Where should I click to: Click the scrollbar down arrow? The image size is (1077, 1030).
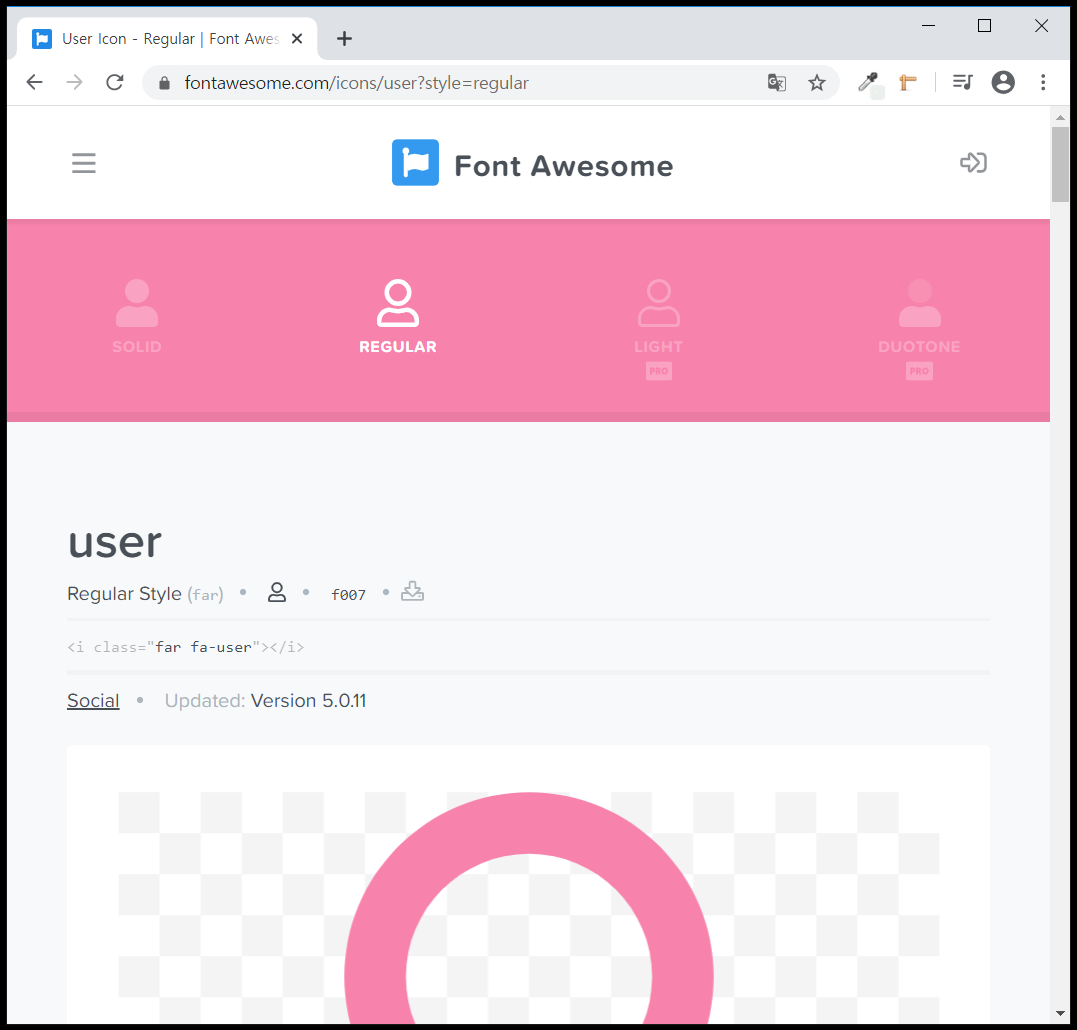[1060, 1014]
